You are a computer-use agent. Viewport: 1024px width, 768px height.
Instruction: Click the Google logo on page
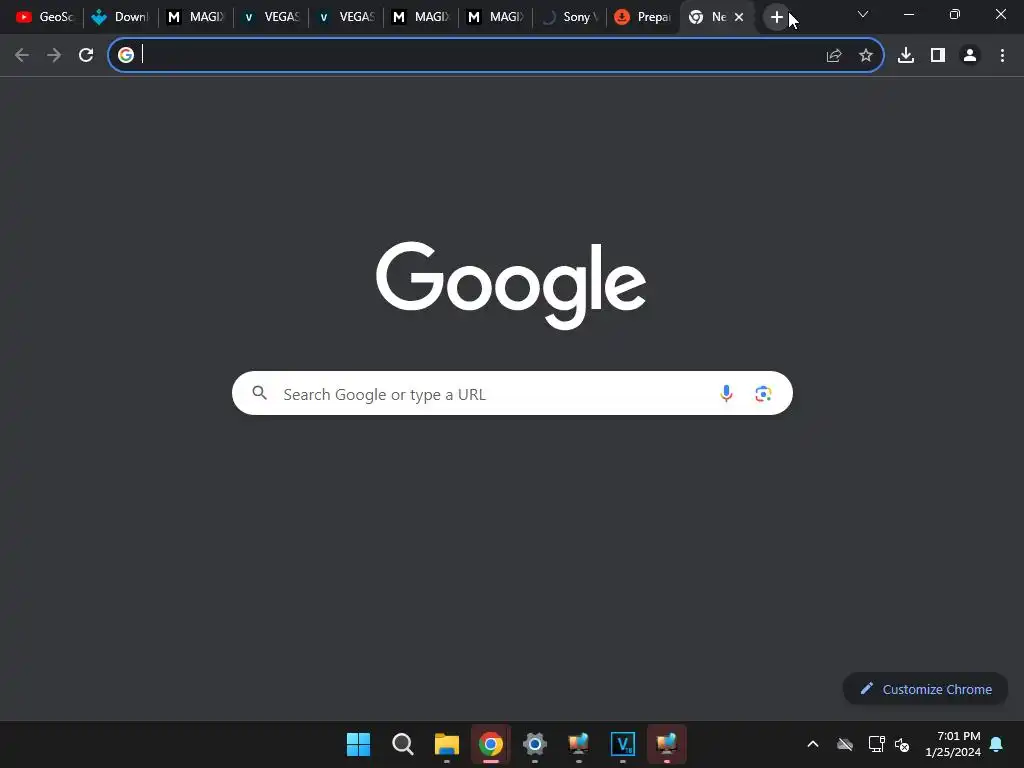(511, 285)
